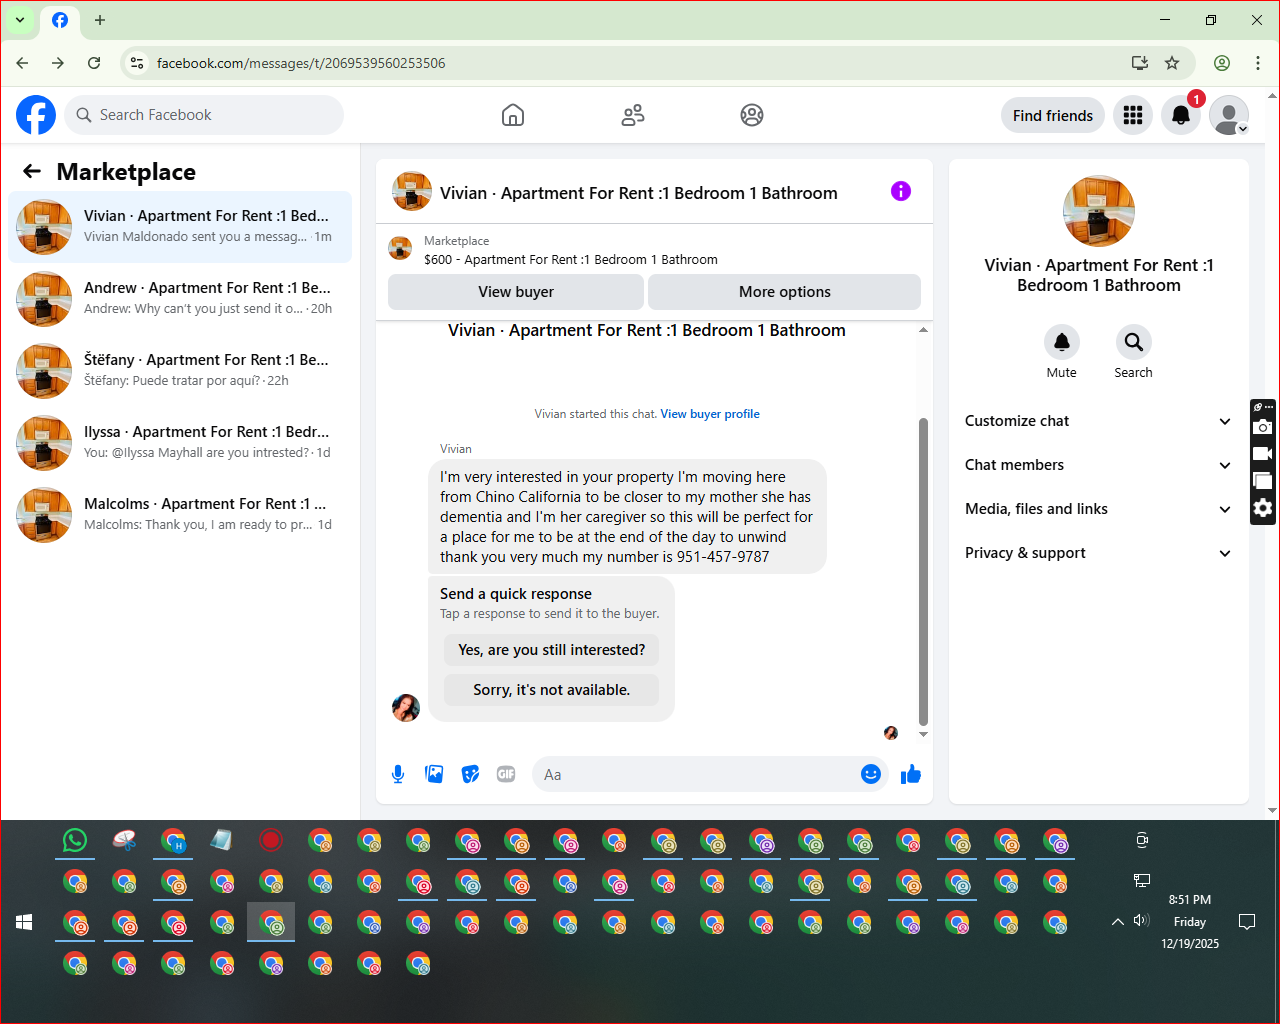This screenshot has height=1024, width=1280.
Task: Open Malcolms apartment conversation
Action: pyautogui.click(x=180, y=515)
